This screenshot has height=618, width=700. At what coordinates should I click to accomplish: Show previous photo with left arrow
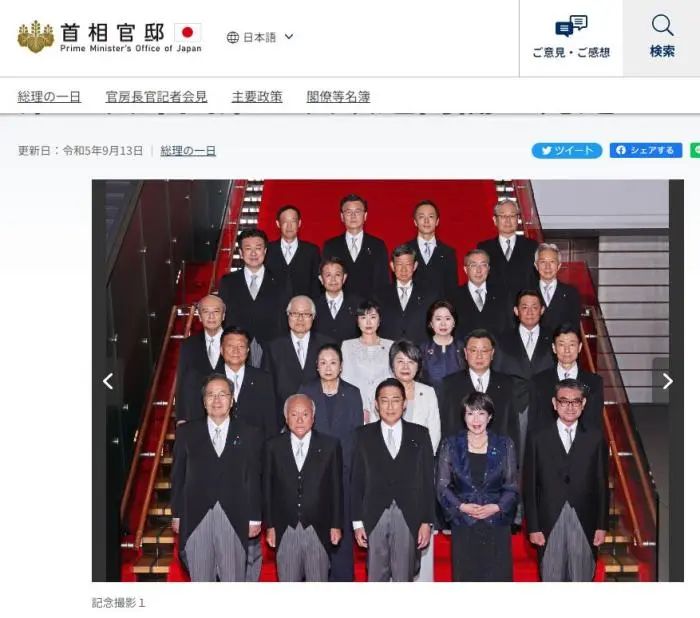108,381
